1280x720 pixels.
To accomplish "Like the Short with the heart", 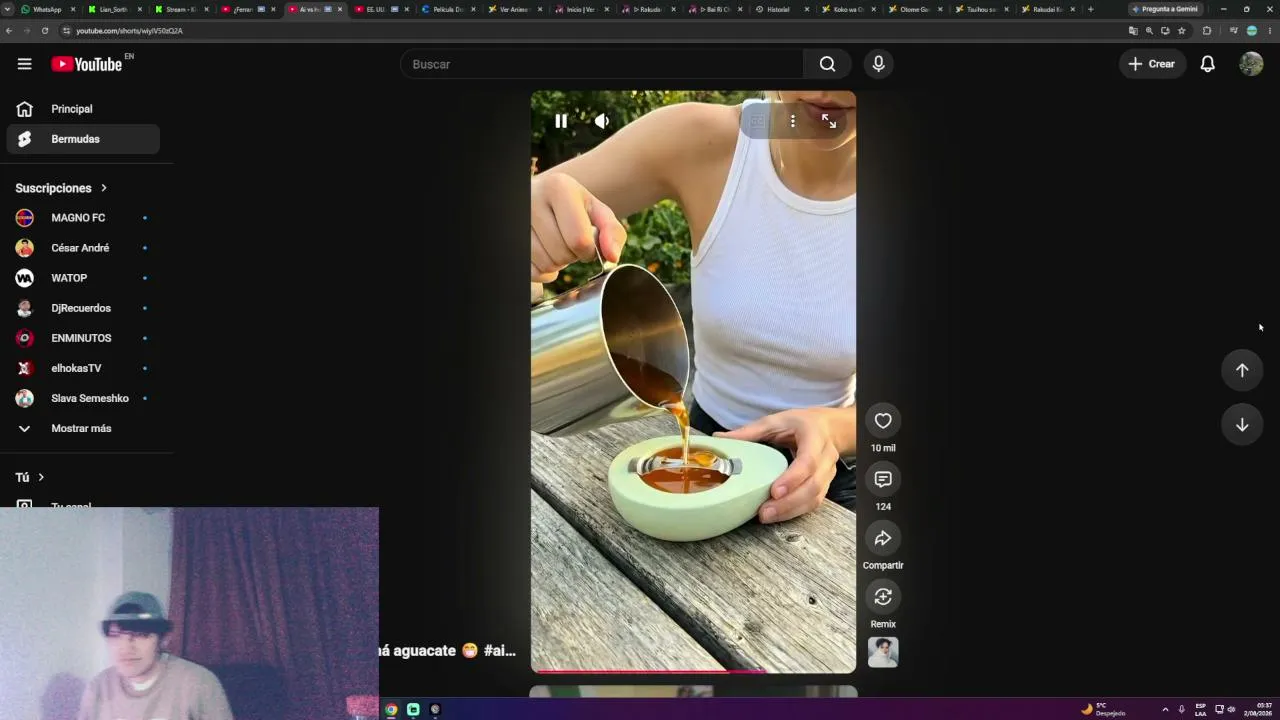I will (x=883, y=421).
